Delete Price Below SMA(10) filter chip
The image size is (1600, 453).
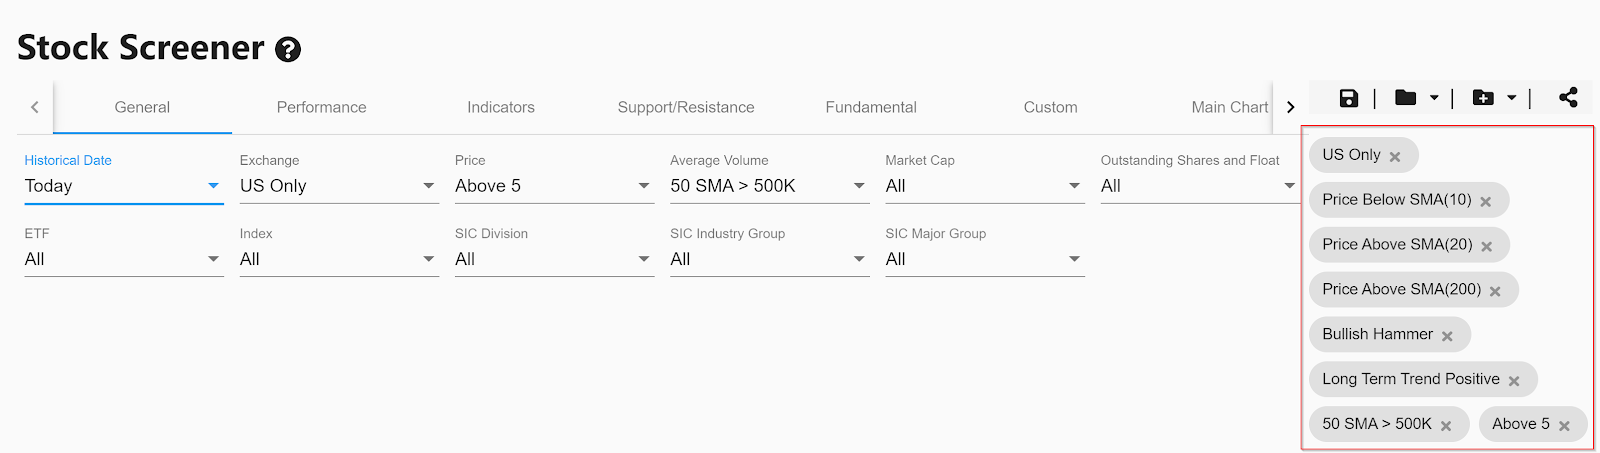tap(1486, 201)
